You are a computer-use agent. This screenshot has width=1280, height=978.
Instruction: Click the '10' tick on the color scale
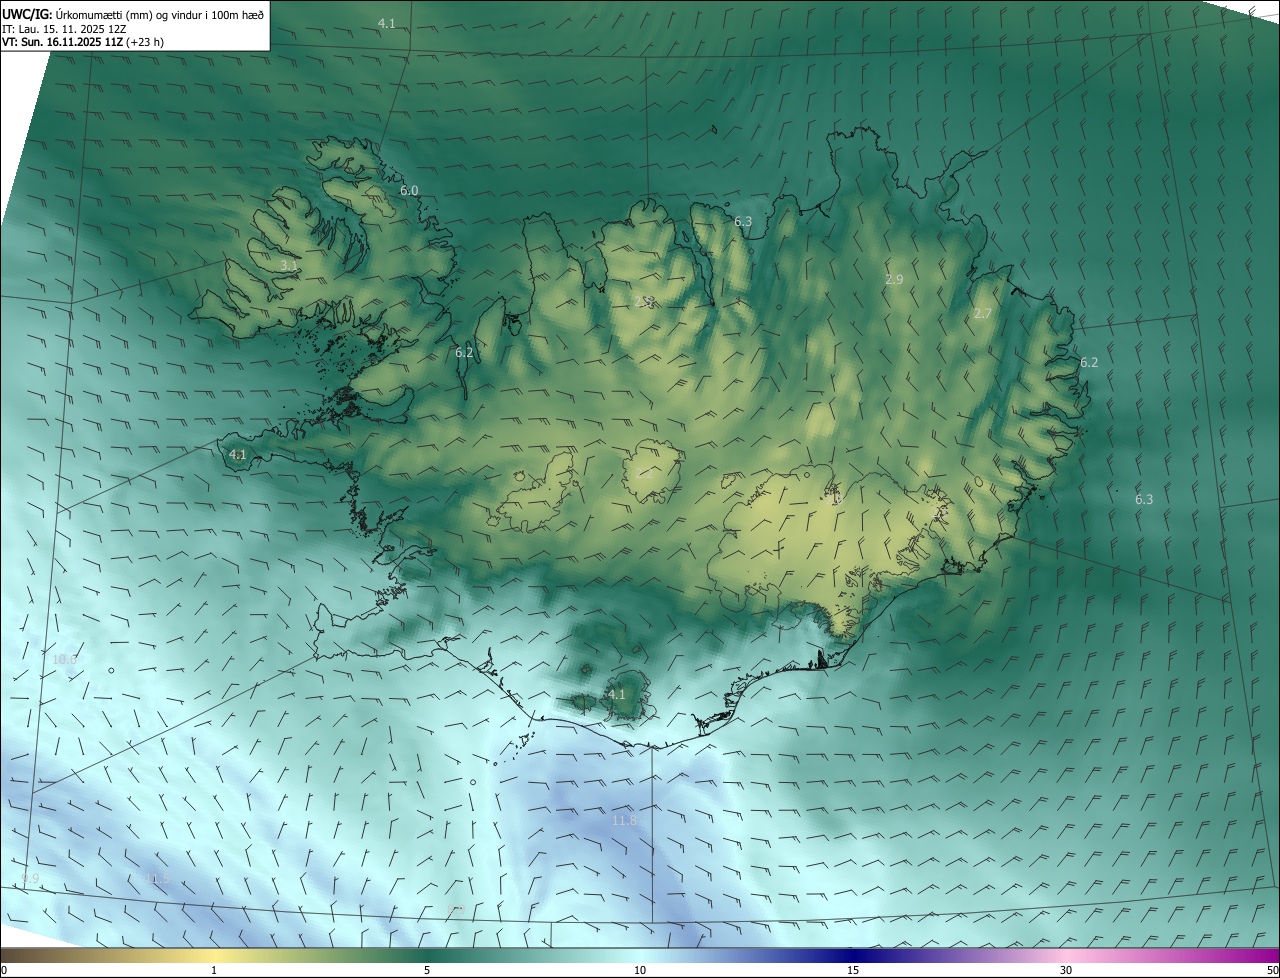[x=640, y=970]
